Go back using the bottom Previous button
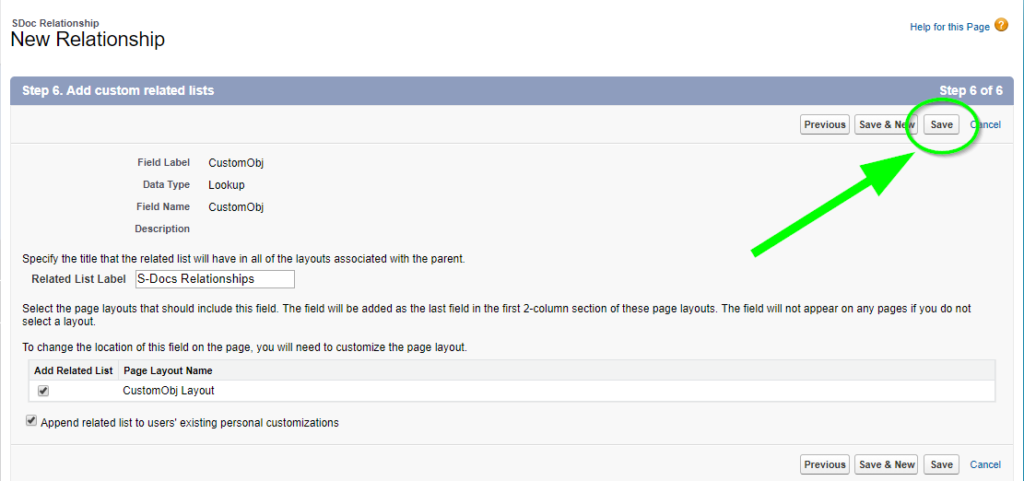Image resolution: width=1024 pixels, height=481 pixels. tap(825, 465)
